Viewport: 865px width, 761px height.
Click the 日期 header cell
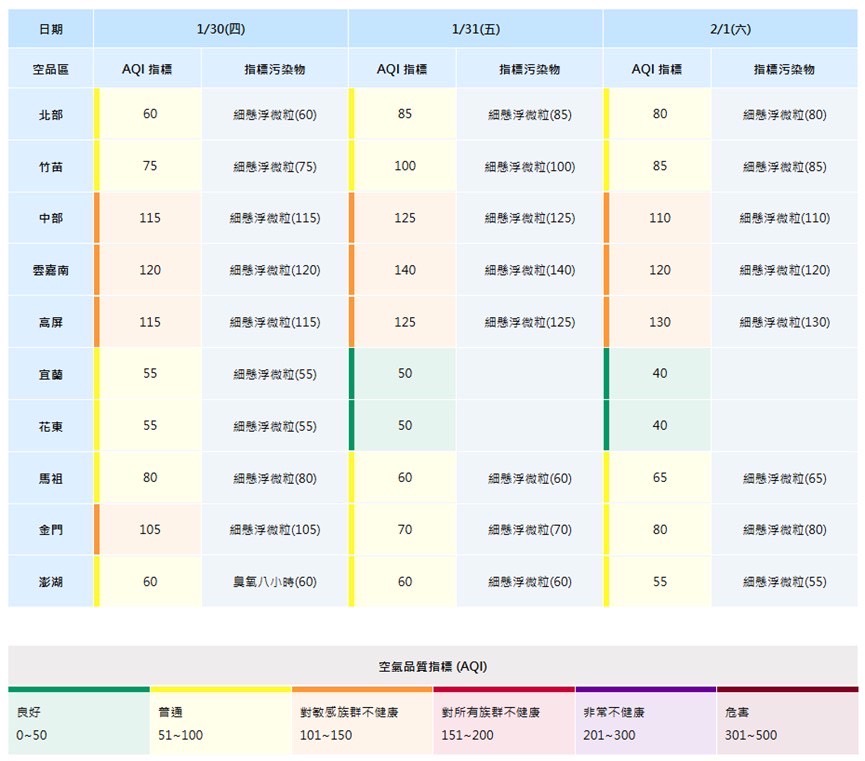51,29
